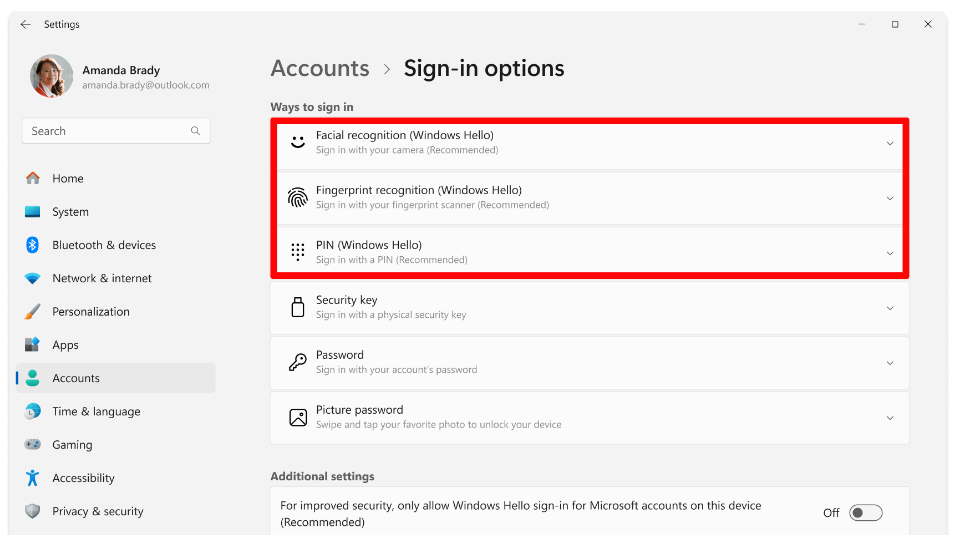Click the Picture password image icon
The image size is (962, 535).
tap(298, 417)
